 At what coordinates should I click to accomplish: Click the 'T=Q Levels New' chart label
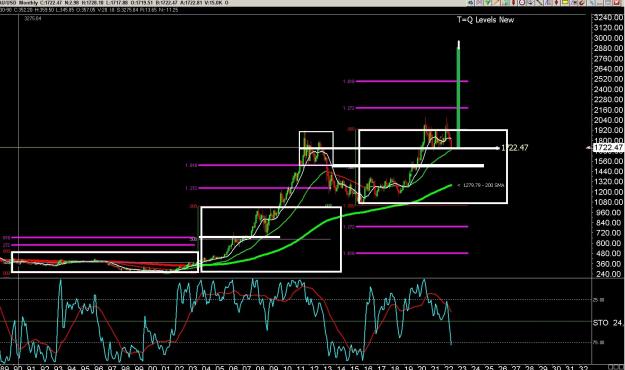[485, 20]
